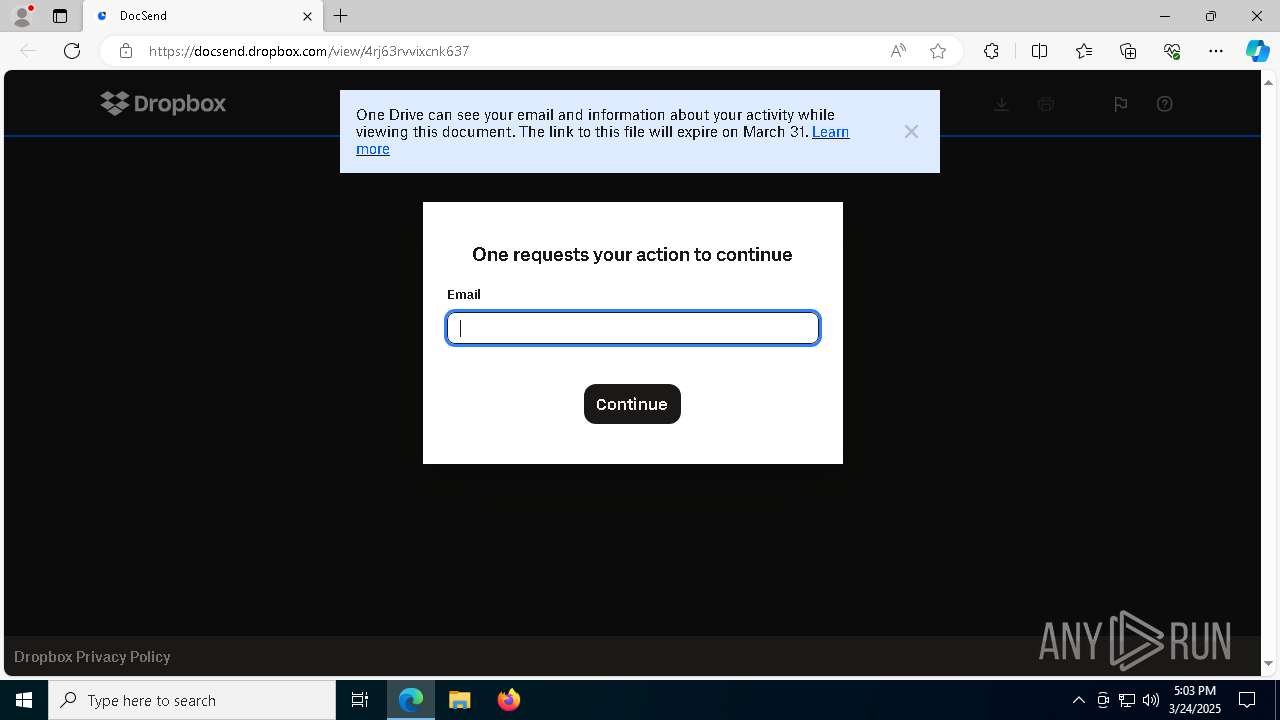Launch Firefox from taskbar
This screenshot has width=1280, height=720.
pos(509,700)
